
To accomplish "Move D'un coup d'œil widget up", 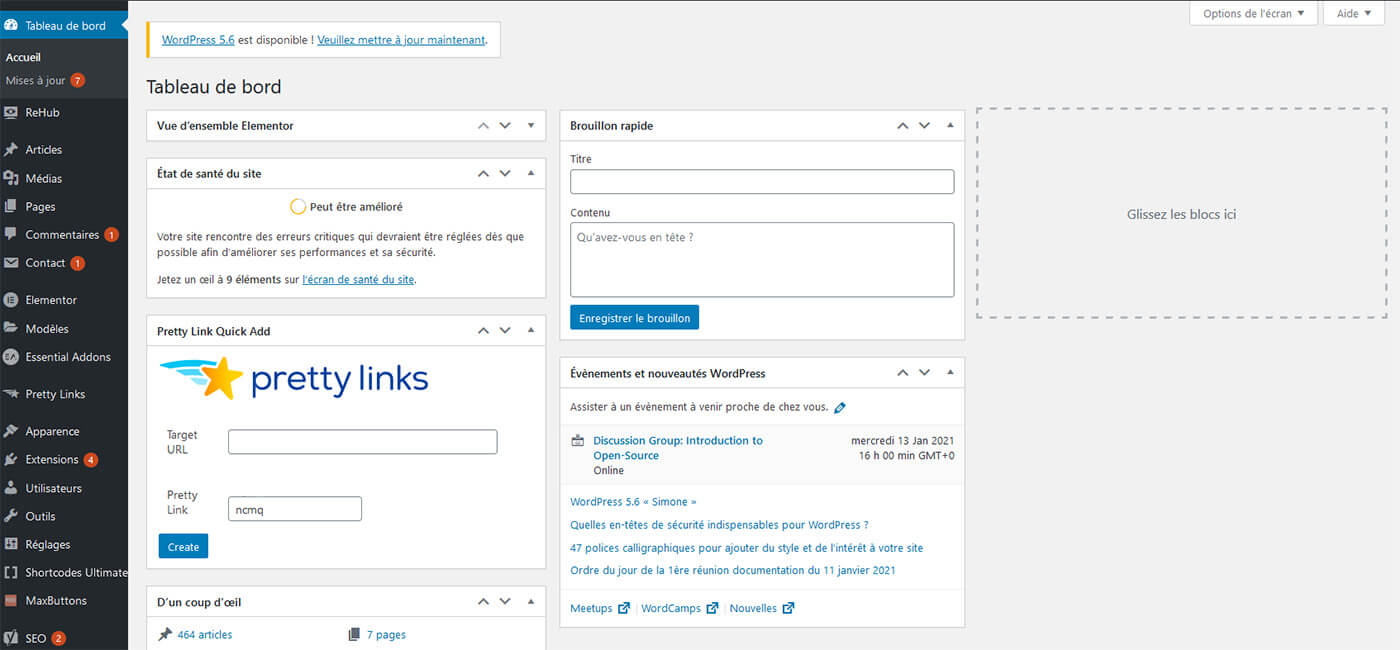I will pyautogui.click(x=484, y=602).
